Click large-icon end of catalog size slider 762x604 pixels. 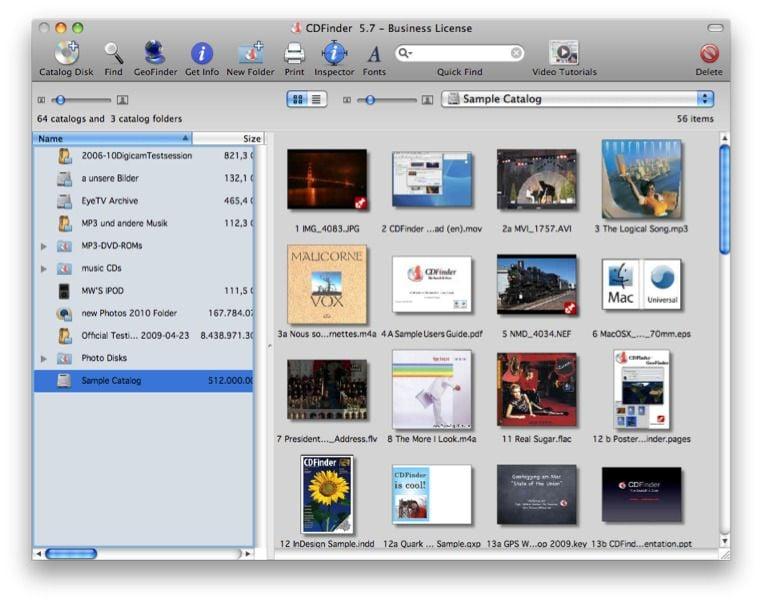tap(122, 100)
